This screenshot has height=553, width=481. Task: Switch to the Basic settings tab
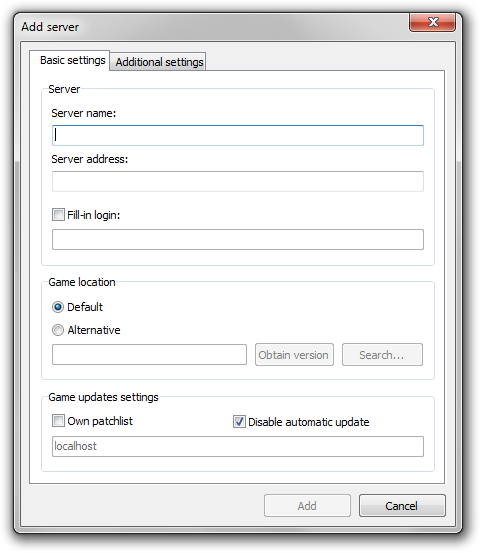70,60
